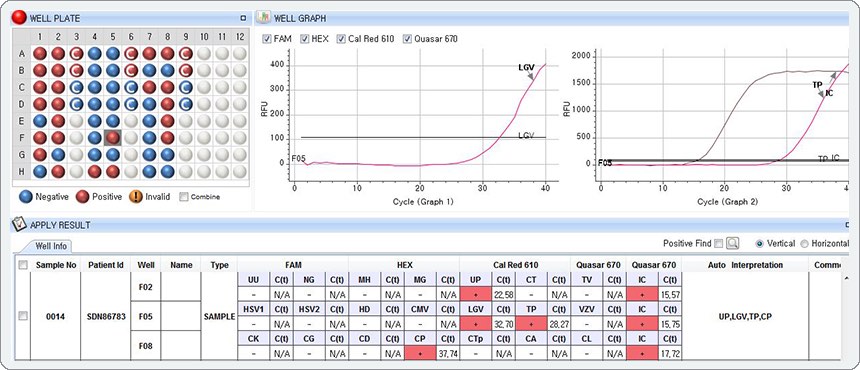Viewport: 860px width, 370px height.
Task: Click patient ID SDN86783 cell
Action: [106, 316]
